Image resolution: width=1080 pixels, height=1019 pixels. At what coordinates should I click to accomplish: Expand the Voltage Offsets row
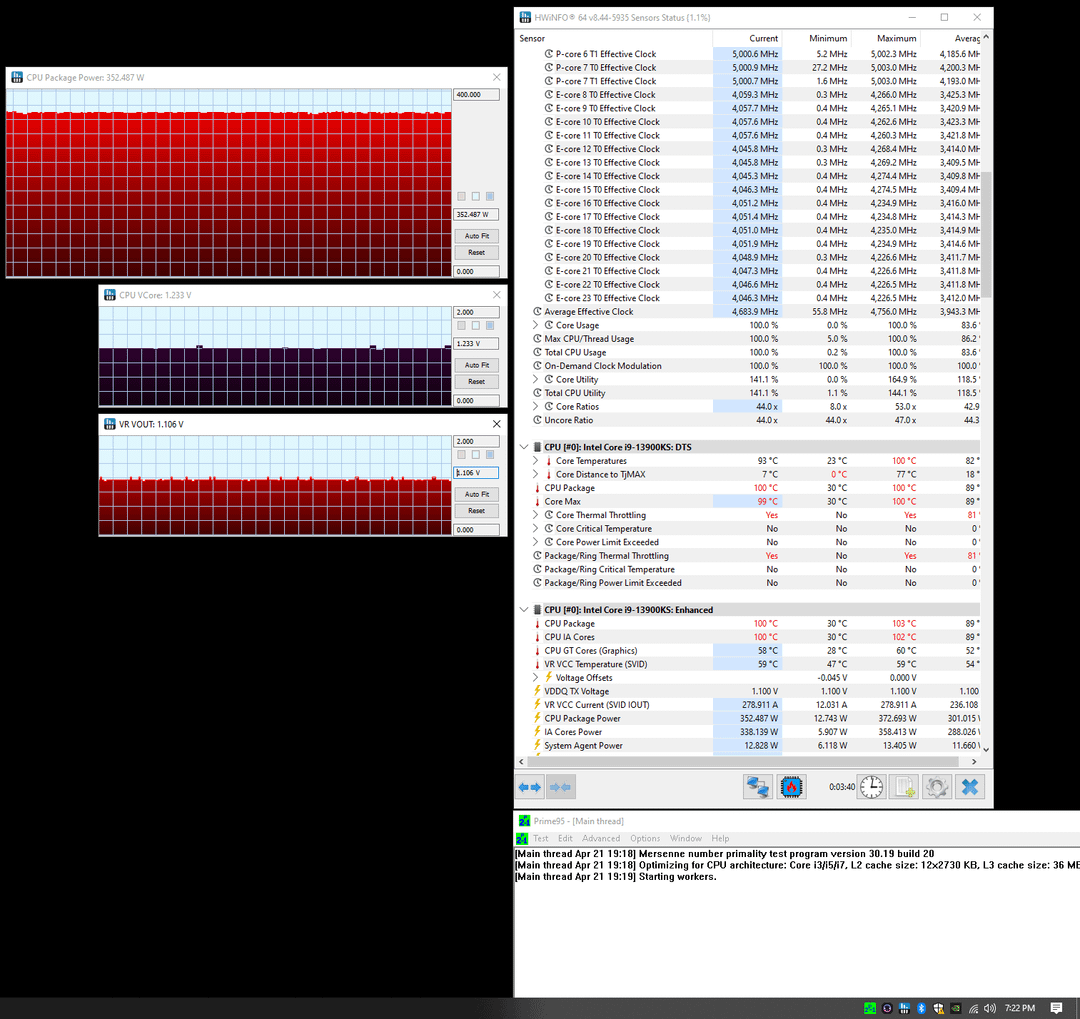tap(536, 678)
